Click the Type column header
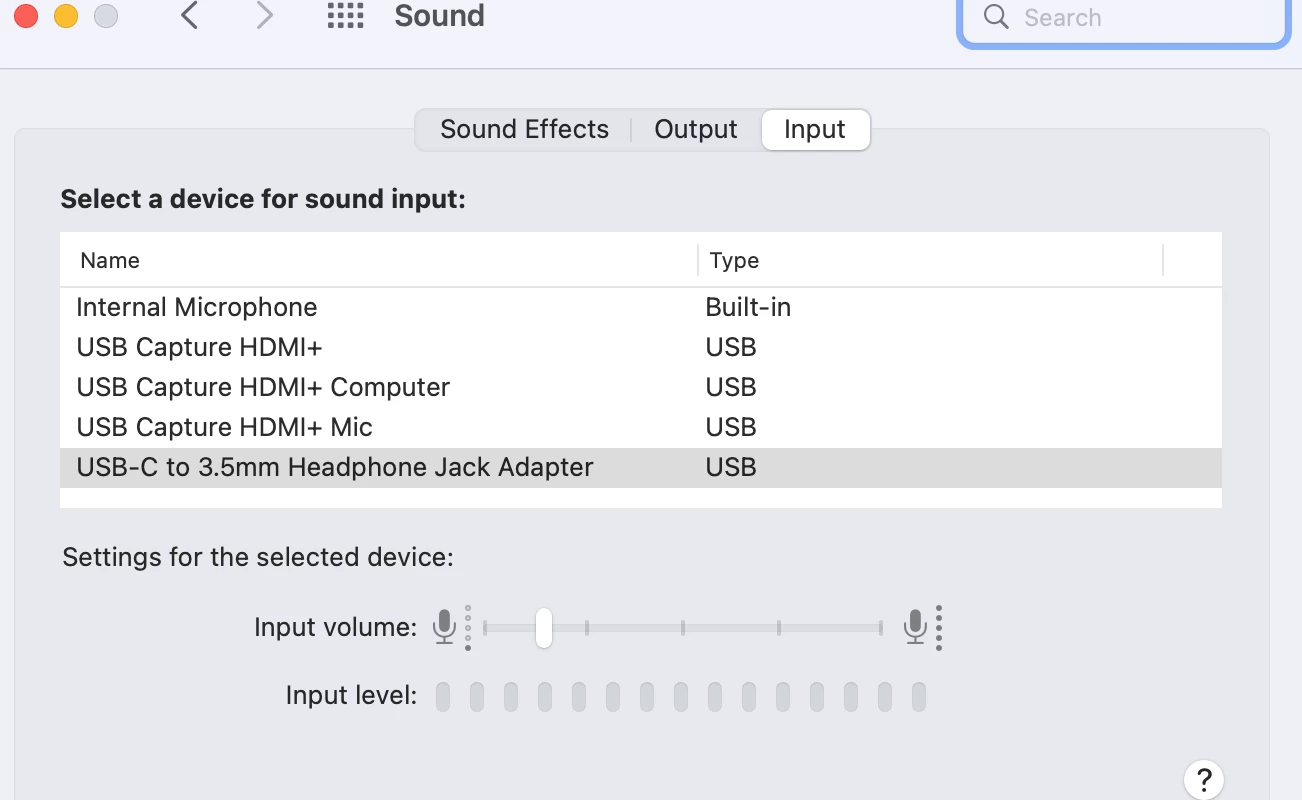The height and width of the screenshot is (800, 1302). (x=734, y=261)
